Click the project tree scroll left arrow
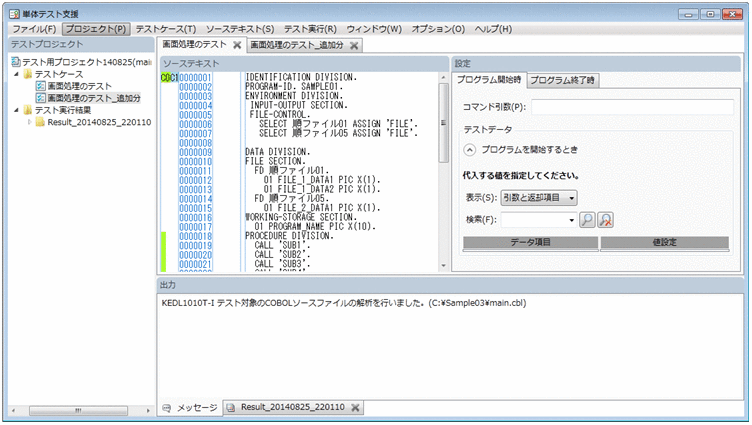Screen dimensions: 752x425 [x=13, y=411]
